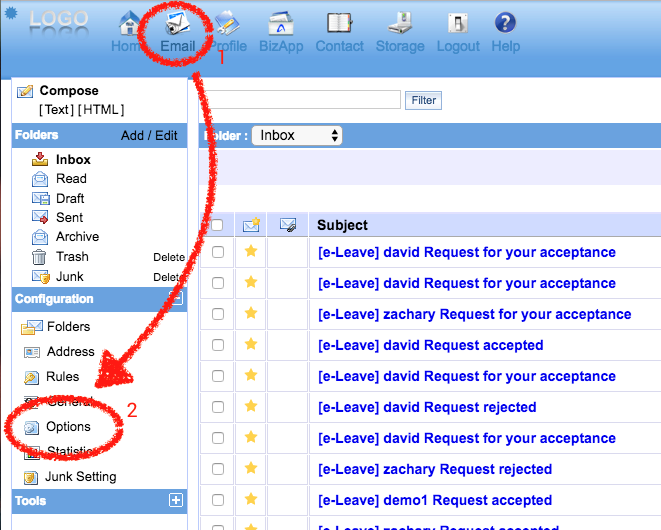Open the Home icon in top toolbar
This screenshot has width=661, height=530.
coord(129,24)
